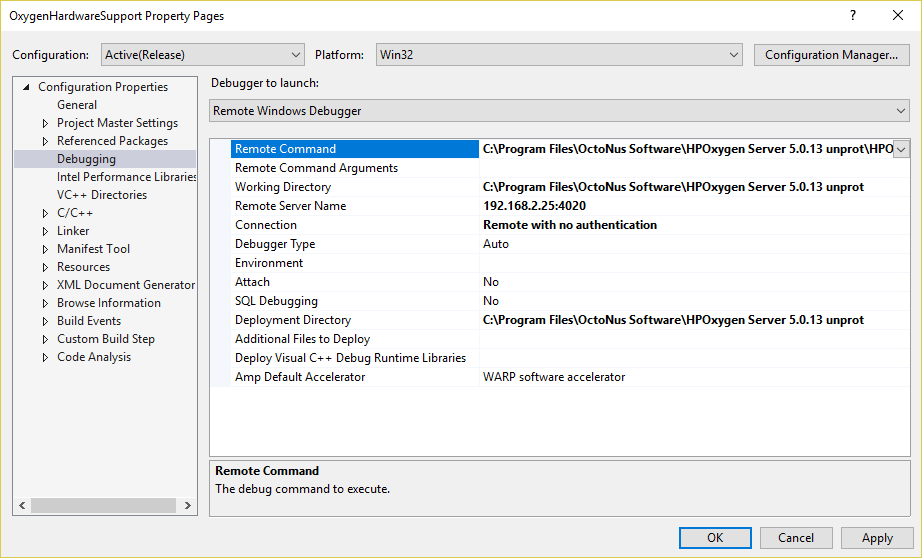Viewport: 922px width, 558px height.
Task: Select Intel Performance Libraries item
Action: [x=126, y=177]
